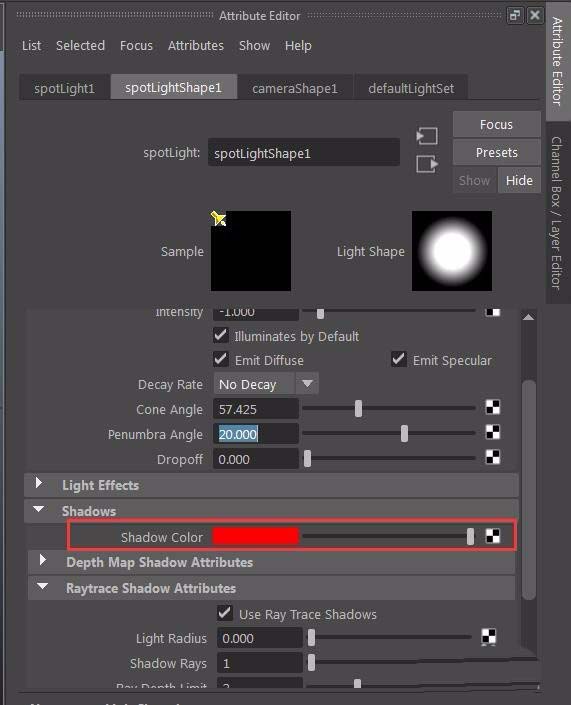Switch to the spotLightShape1 tab

(x=174, y=87)
